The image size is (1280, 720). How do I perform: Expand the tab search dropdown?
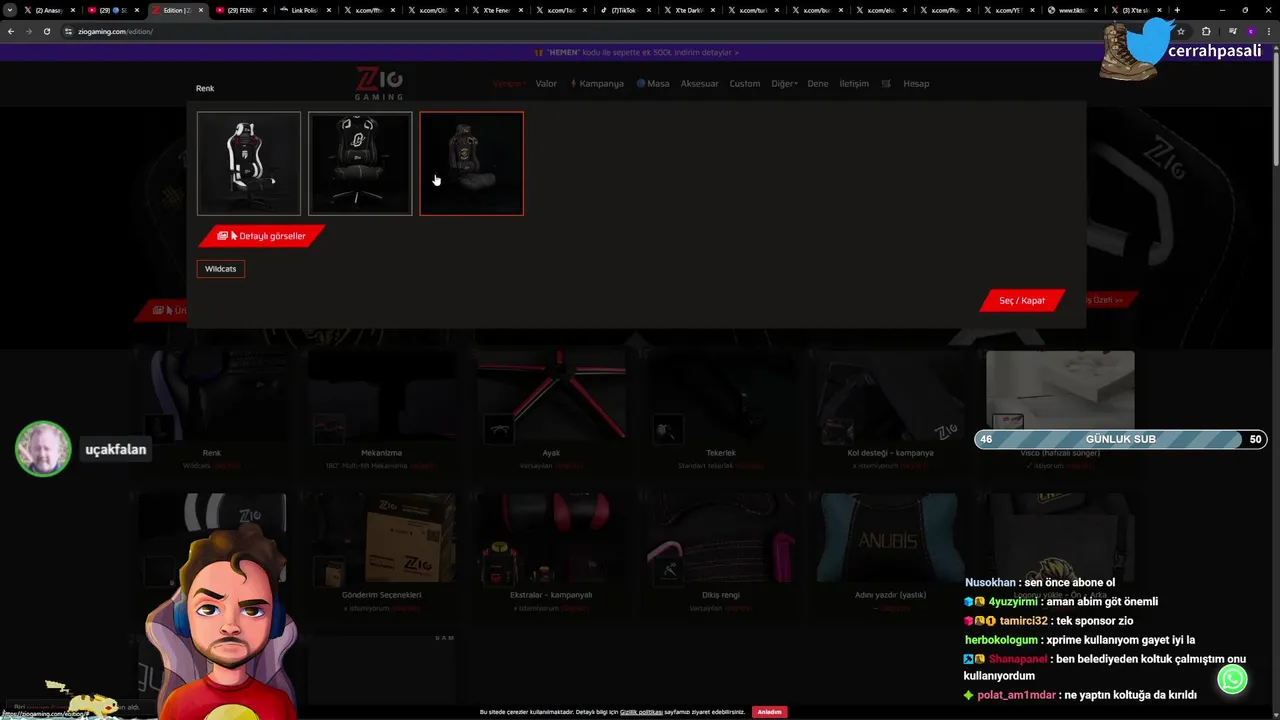point(11,10)
